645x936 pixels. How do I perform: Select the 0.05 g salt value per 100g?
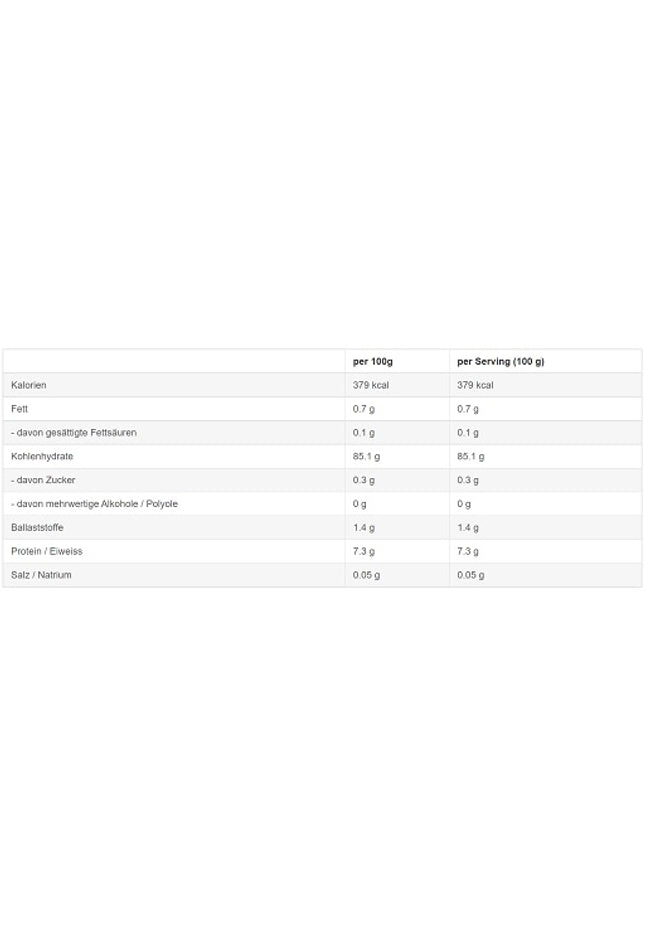[367, 575]
